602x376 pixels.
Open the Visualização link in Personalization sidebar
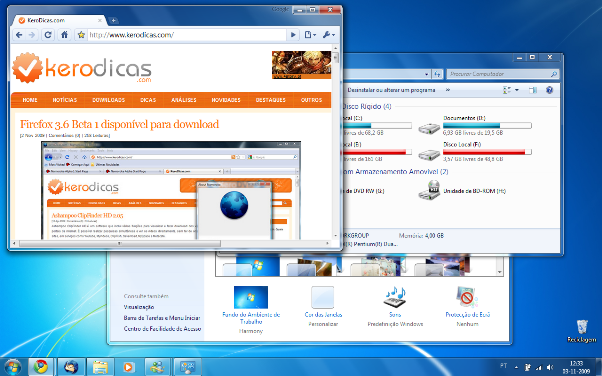click(x=139, y=307)
